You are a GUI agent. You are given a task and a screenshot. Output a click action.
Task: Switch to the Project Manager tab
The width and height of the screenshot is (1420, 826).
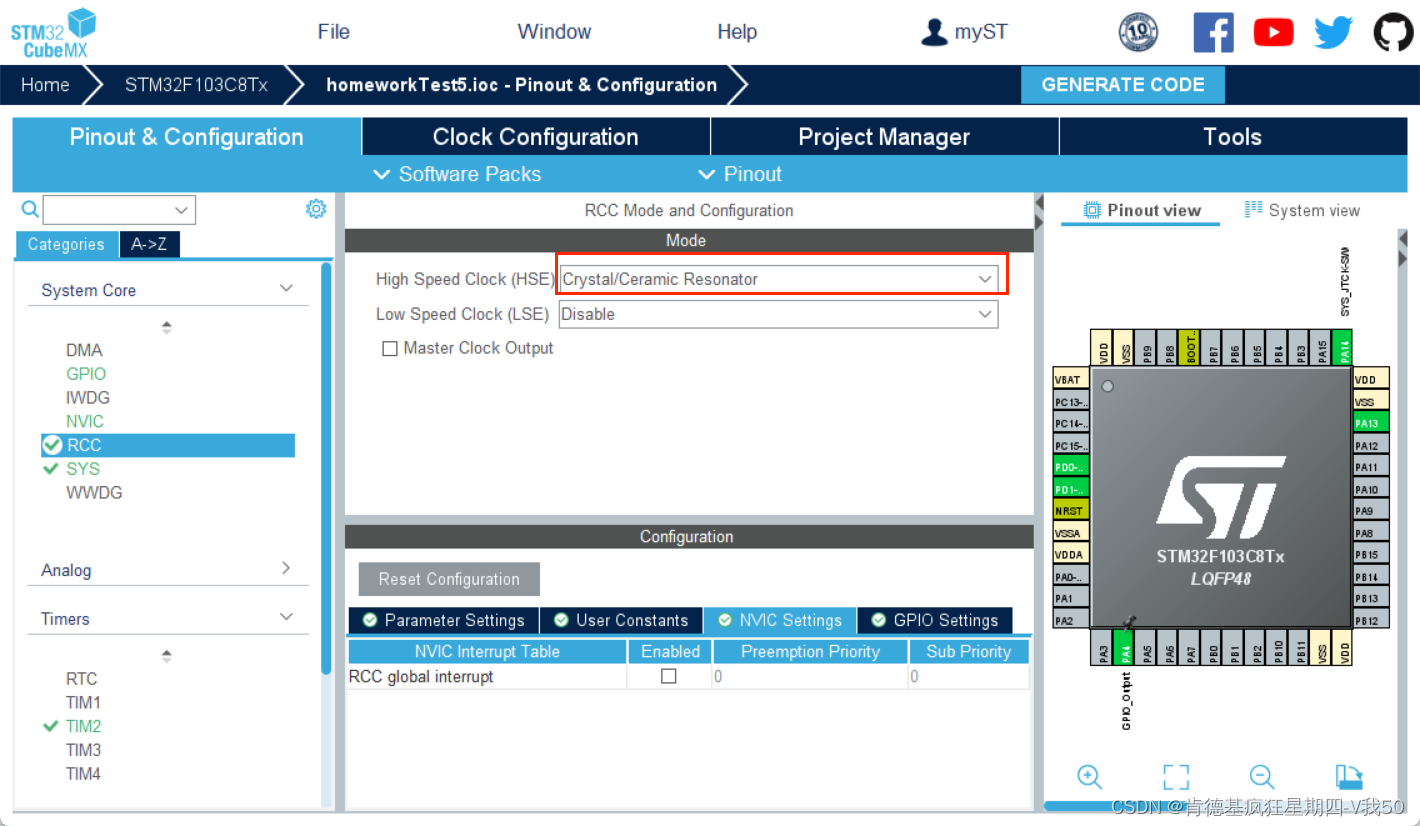pos(884,137)
